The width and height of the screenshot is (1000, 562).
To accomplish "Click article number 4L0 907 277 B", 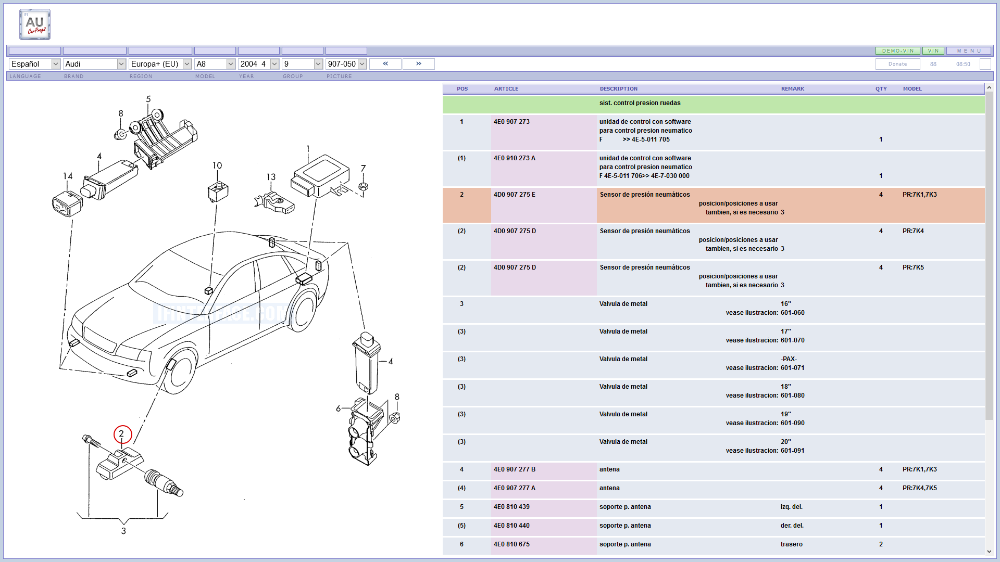I will click(x=515, y=470).
